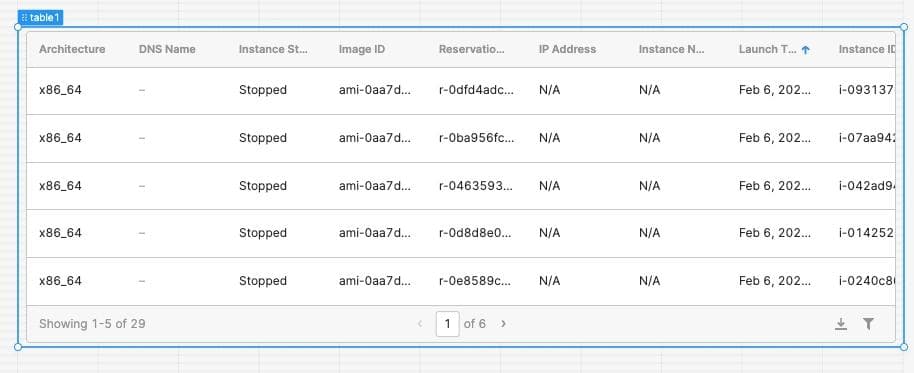The height and width of the screenshot is (373, 914).
Task: Click Stopped in the r-0dfd4adc row
Action: pos(263,90)
